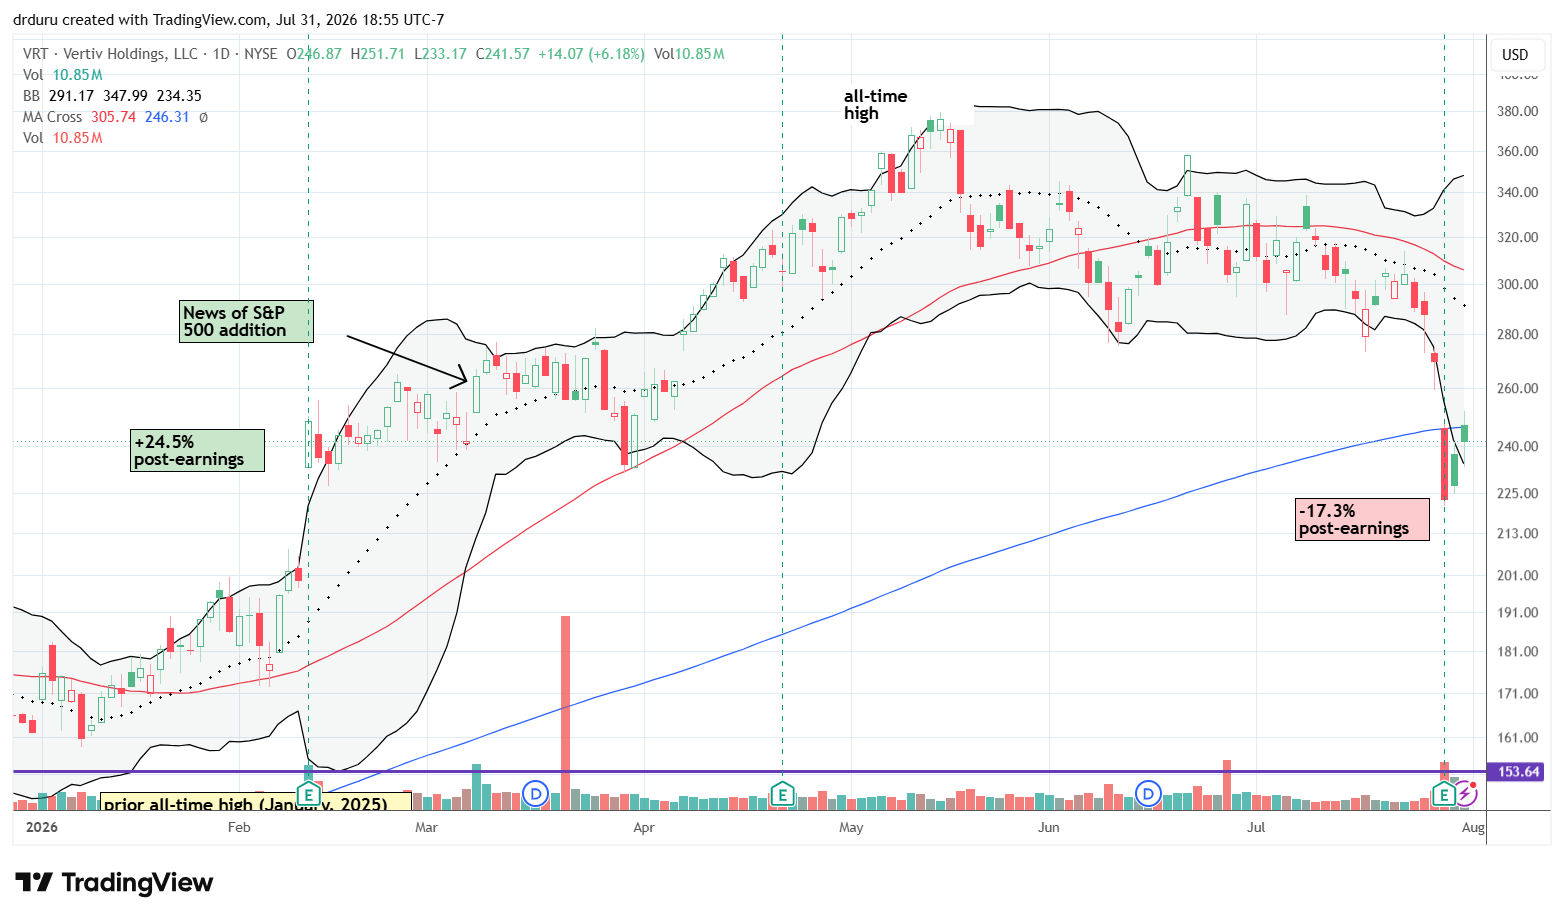Click the close value C241.57
Screen dimensions: 1564x920
[x=503, y=54]
